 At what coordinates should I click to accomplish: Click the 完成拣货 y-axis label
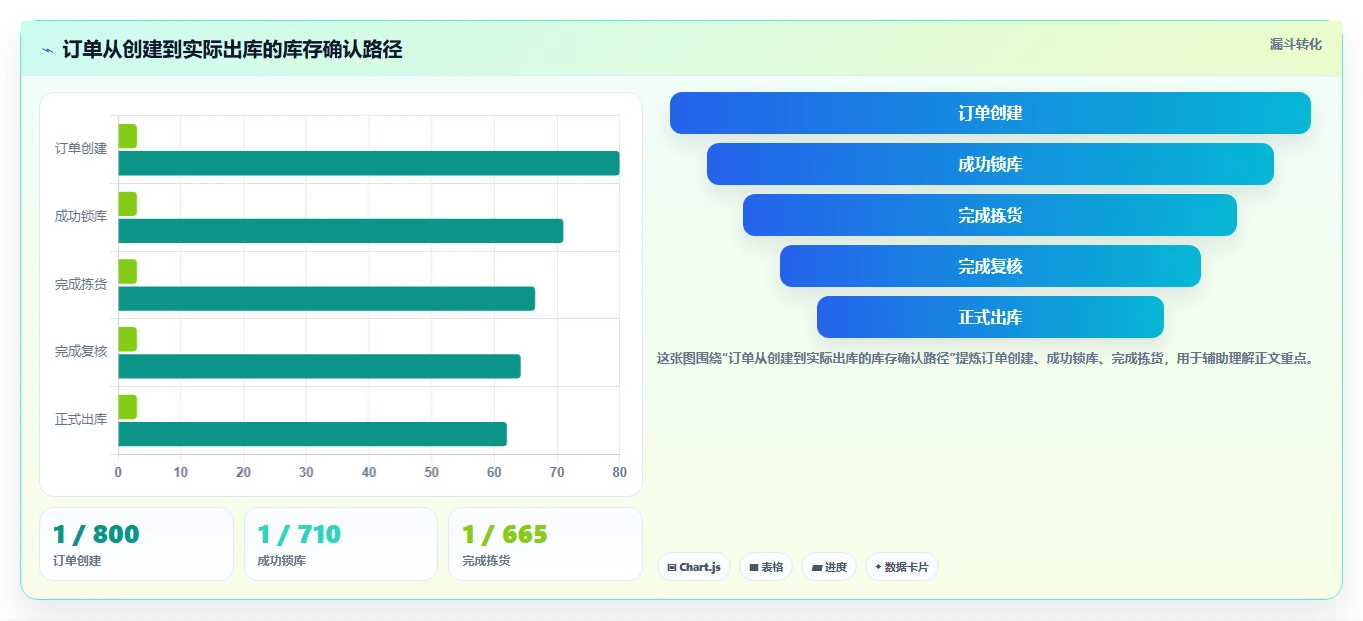tap(81, 285)
